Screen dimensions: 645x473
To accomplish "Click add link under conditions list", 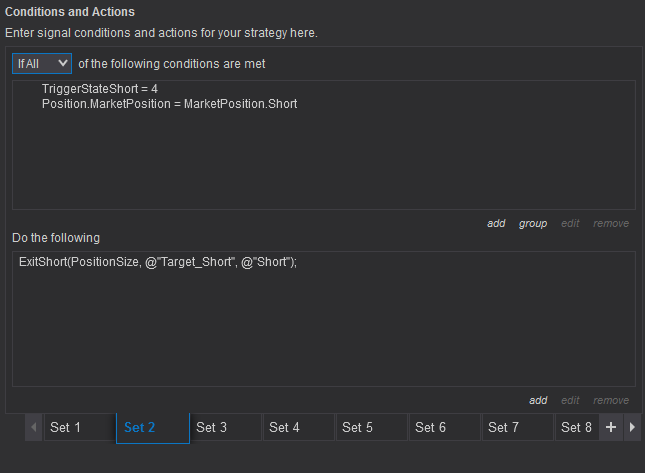I will click(x=496, y=223).
